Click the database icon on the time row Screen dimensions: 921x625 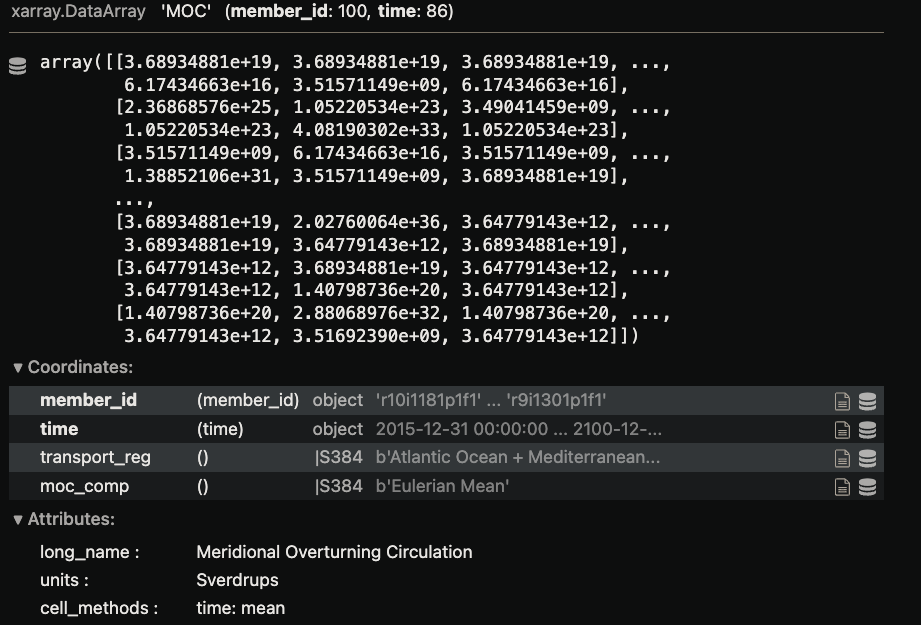pyautogui.click(x=866, y=430)
